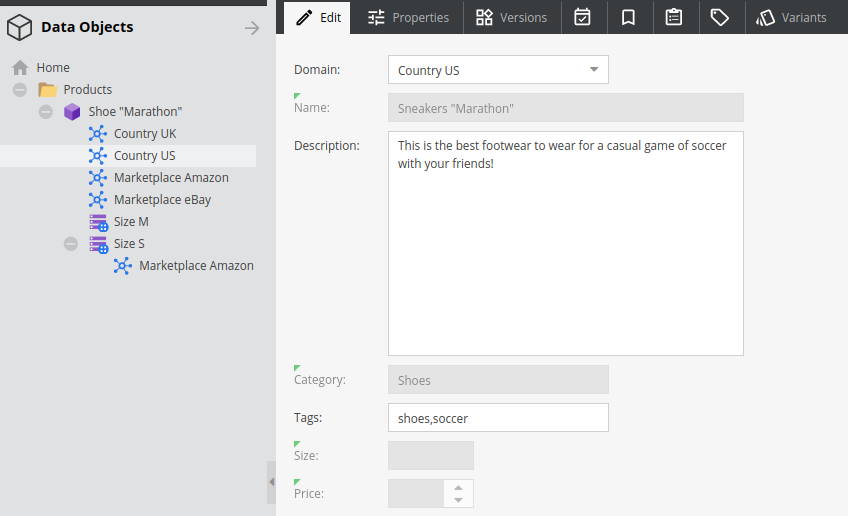Click the icon beside first Marketplace Amazon
848x516 pixels.
[98, 178]
